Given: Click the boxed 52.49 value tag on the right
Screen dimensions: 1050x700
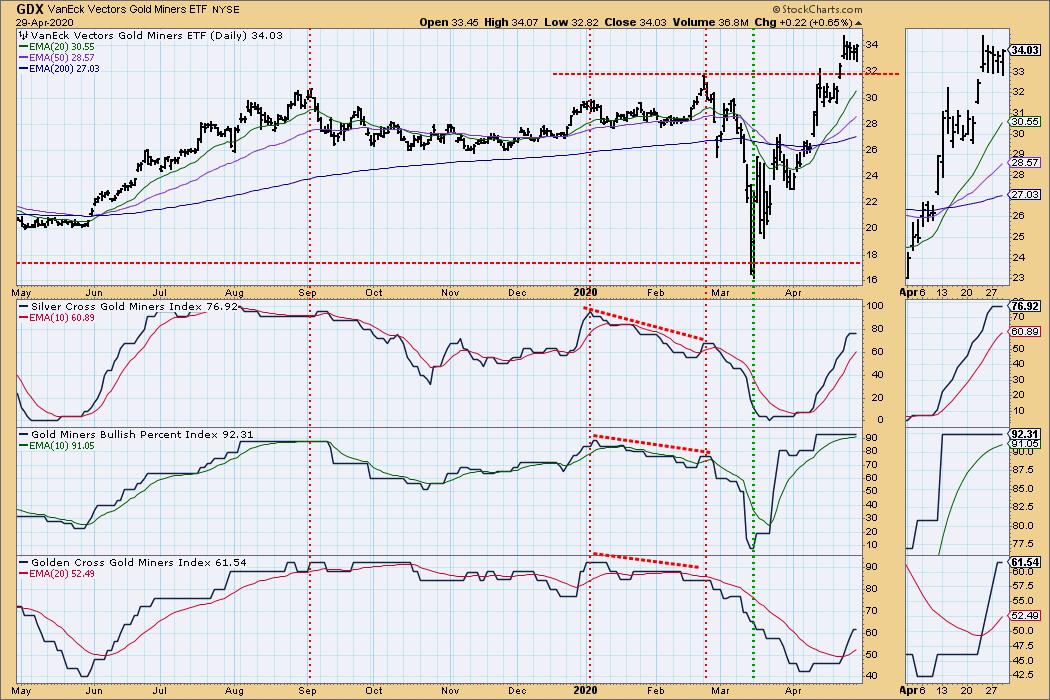Looking at the screenshot, I should 1025,616.
